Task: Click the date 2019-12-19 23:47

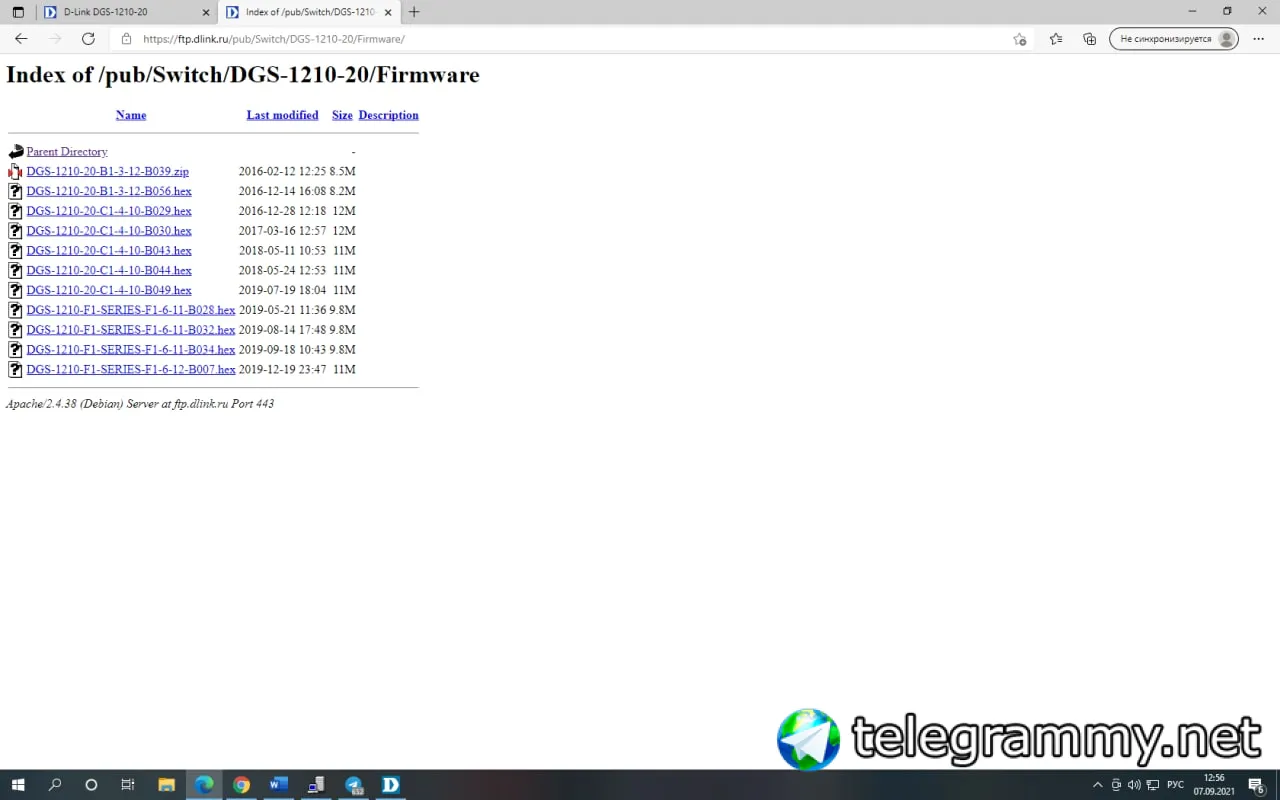Action: coord(282,369)
